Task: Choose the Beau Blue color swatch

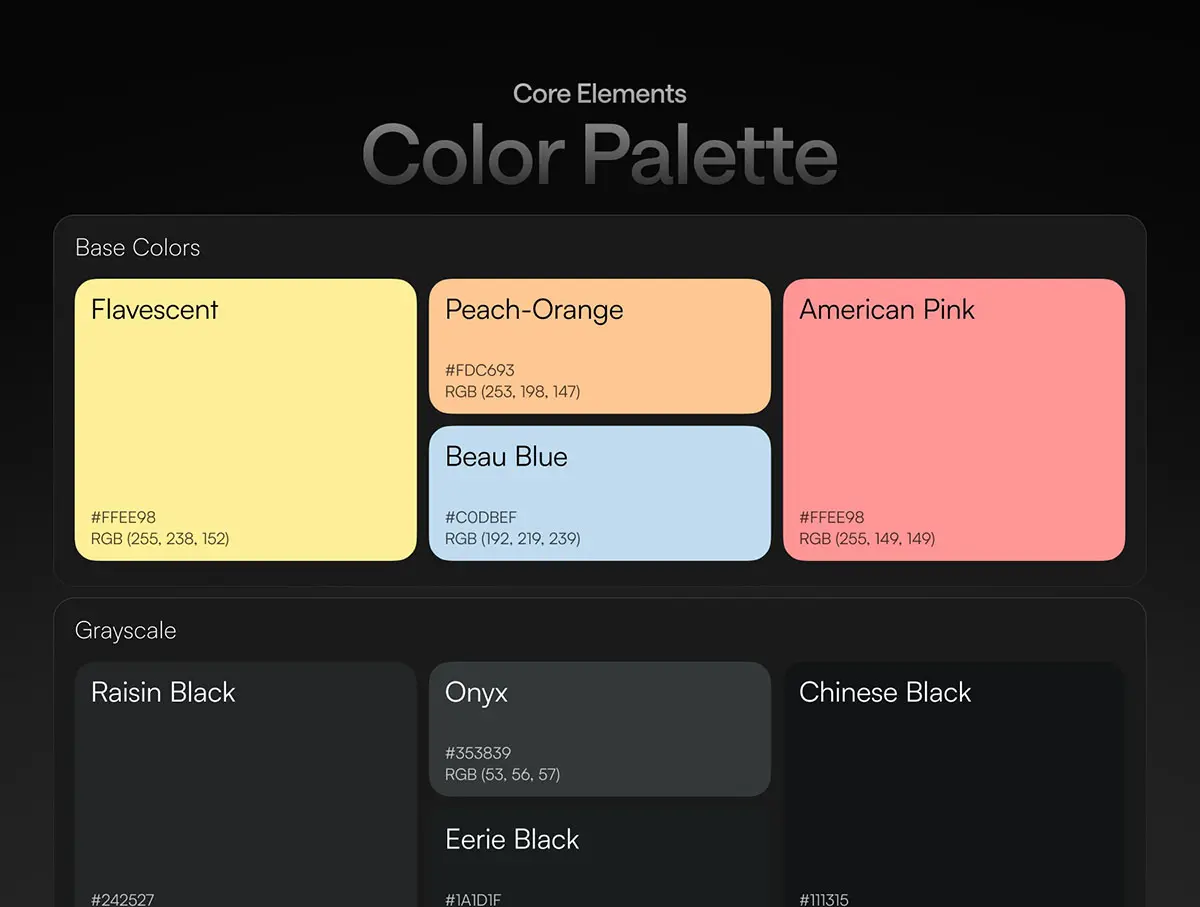Action: (x=600, y=492)
